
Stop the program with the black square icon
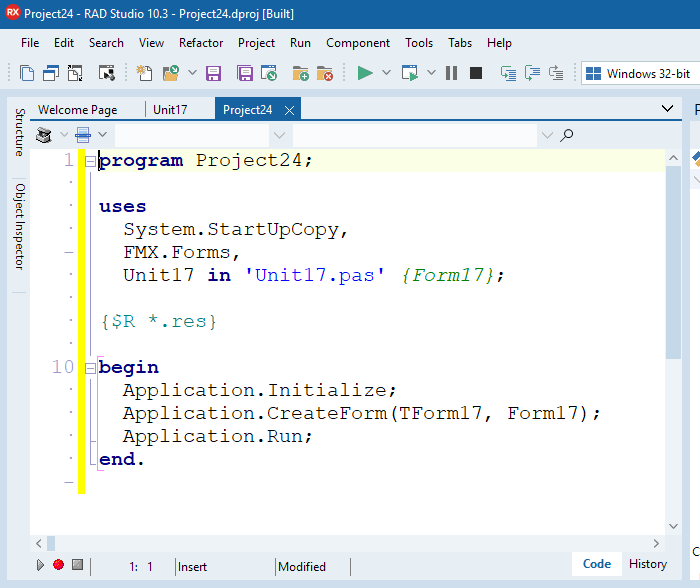click(x=476, y=73)
